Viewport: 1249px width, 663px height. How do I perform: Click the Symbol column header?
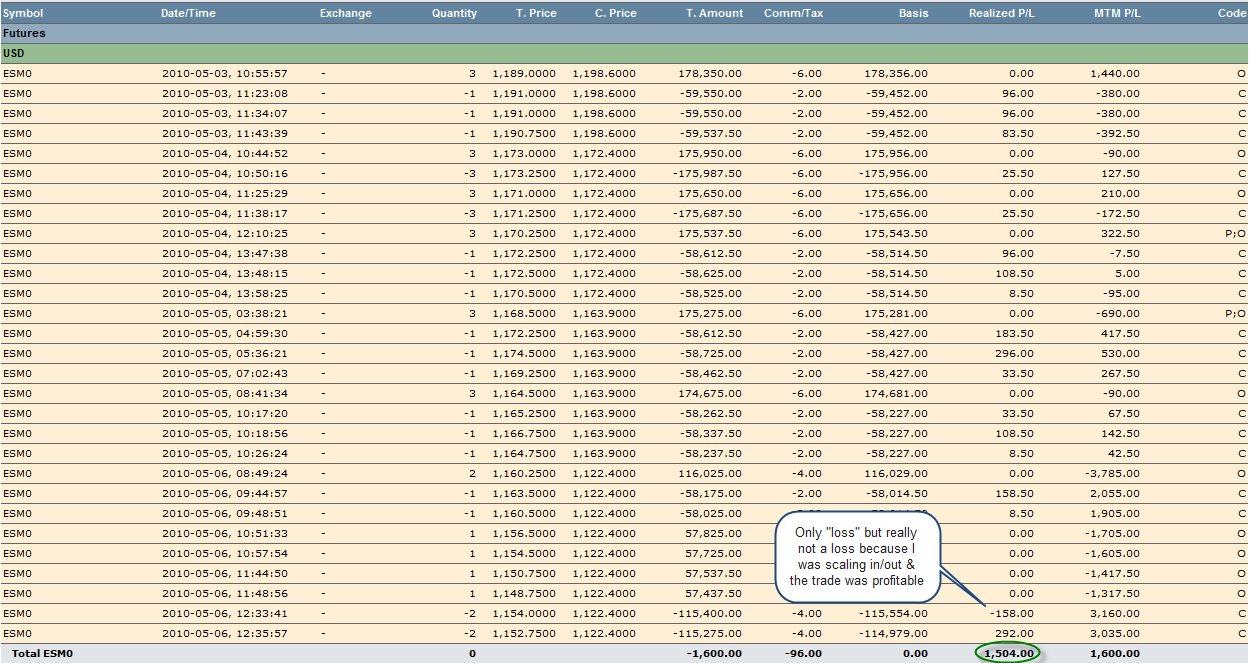(x=23, y=13)
